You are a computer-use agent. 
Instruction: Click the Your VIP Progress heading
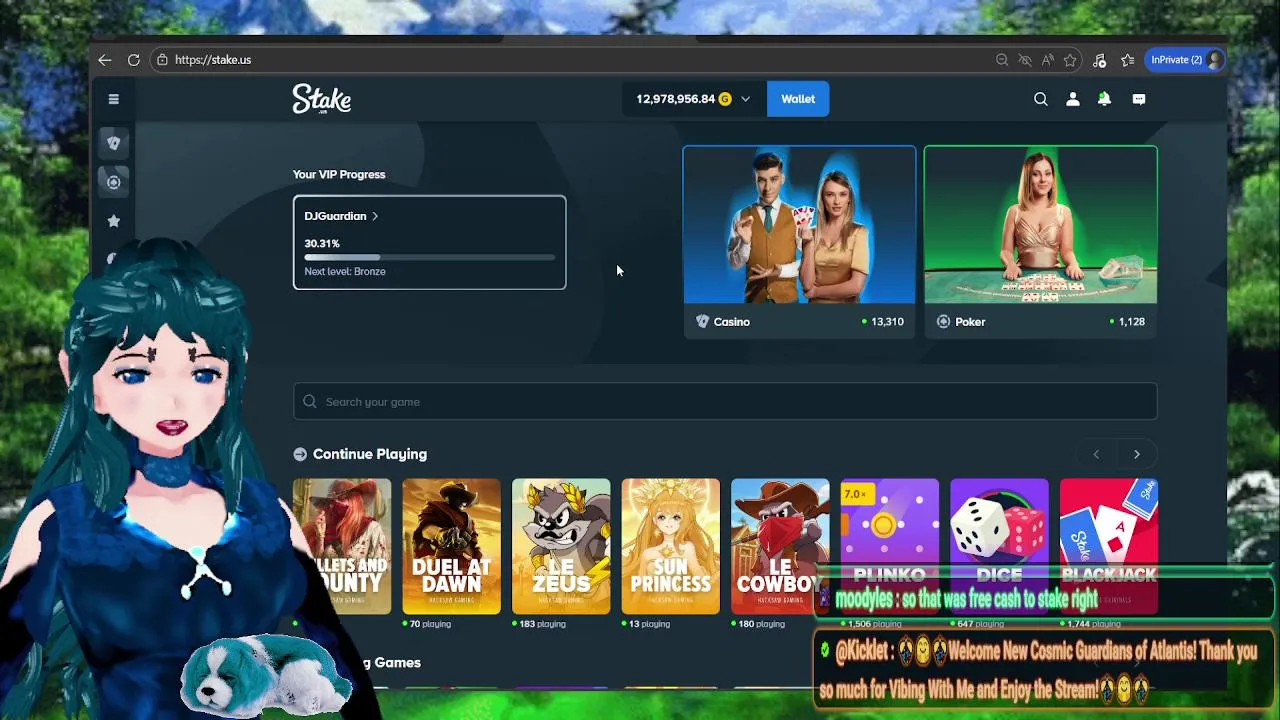339,174
